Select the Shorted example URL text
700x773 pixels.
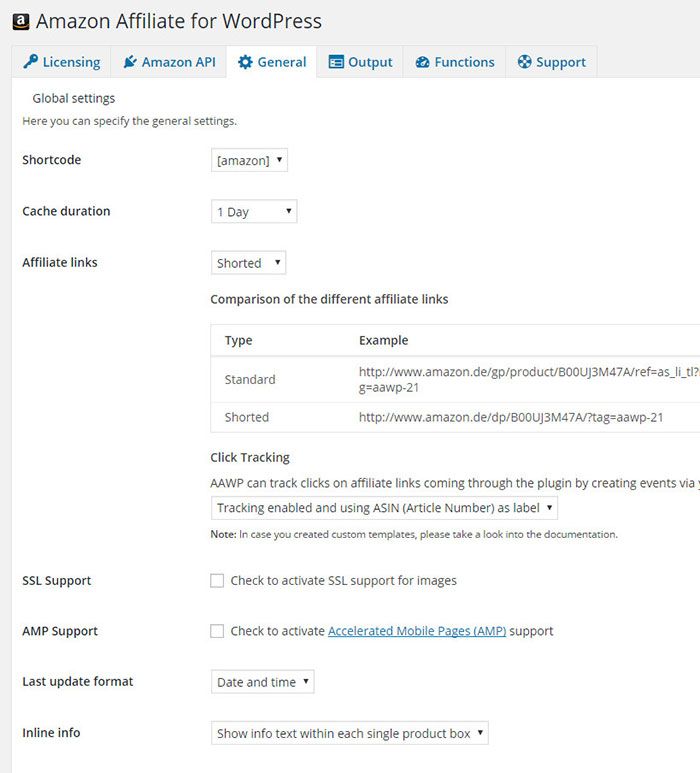click(511, 418)
